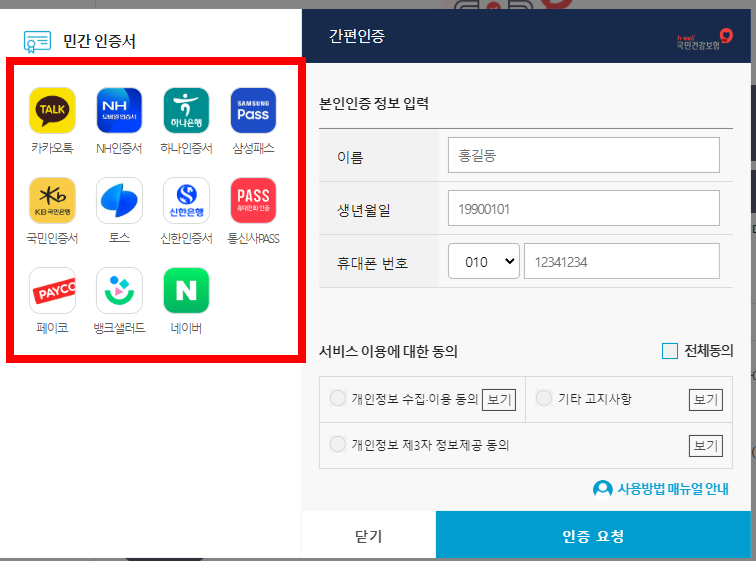
Task: Pick the Samsung Pass icon
Action: pos(253,110)
